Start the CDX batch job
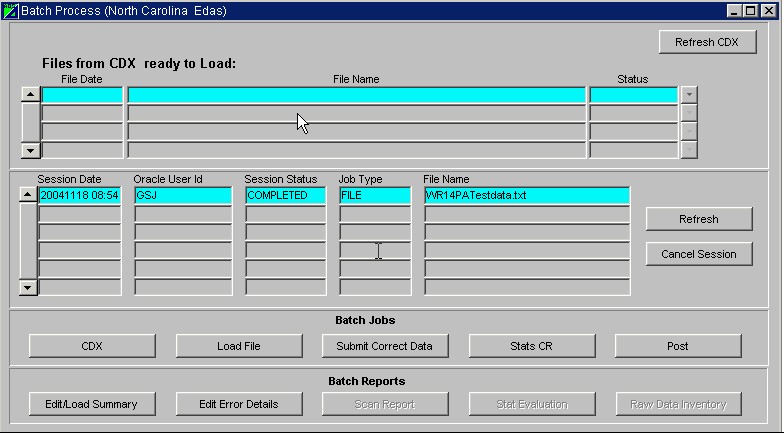The height and width of the screenshot is (433, 784). click(x=92, y=346)
